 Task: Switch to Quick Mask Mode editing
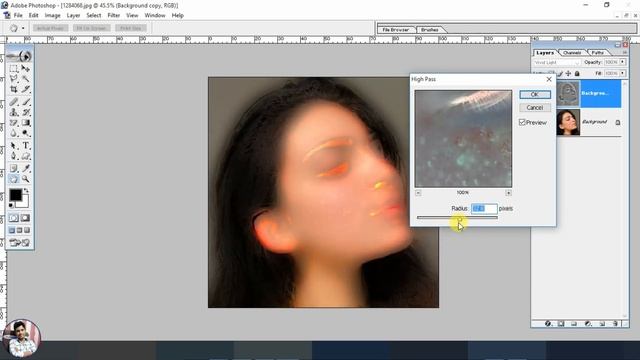tap(26, 218)
